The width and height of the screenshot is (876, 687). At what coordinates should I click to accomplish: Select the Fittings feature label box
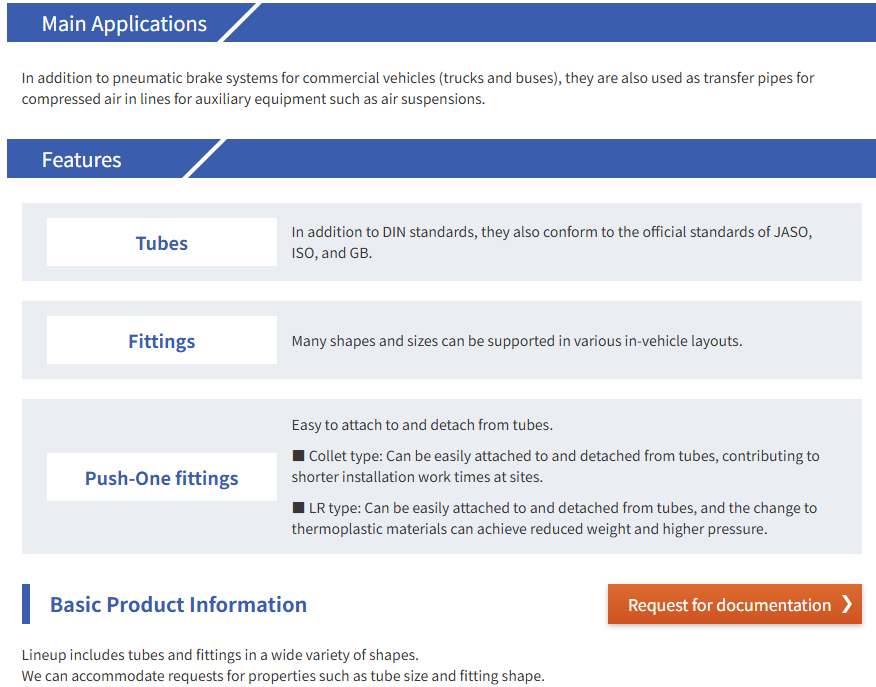click(x=162, y=341)
